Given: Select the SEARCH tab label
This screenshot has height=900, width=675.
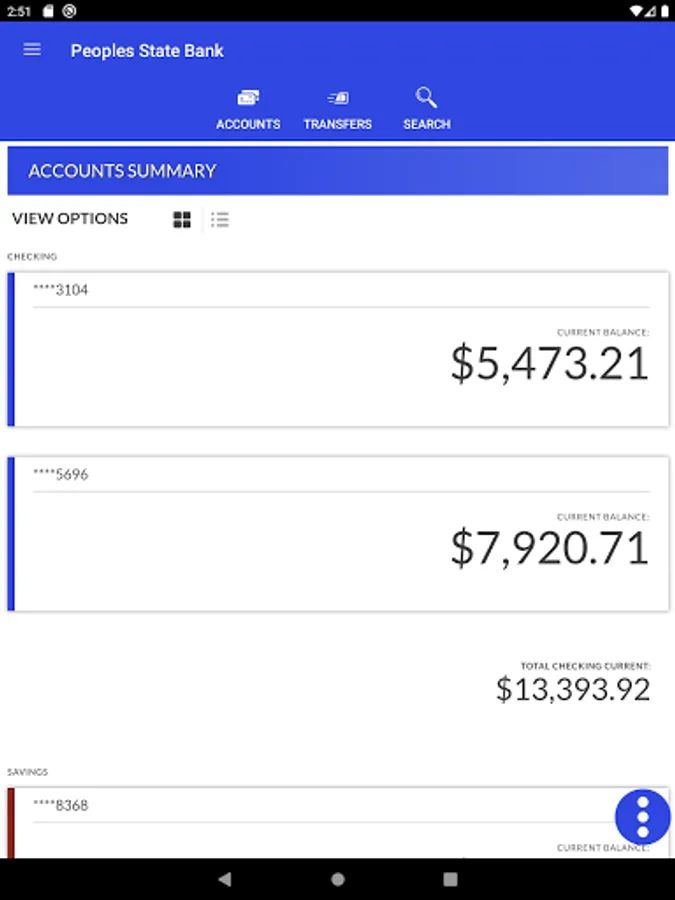Looking at the screenshot, I should (426, 124).
